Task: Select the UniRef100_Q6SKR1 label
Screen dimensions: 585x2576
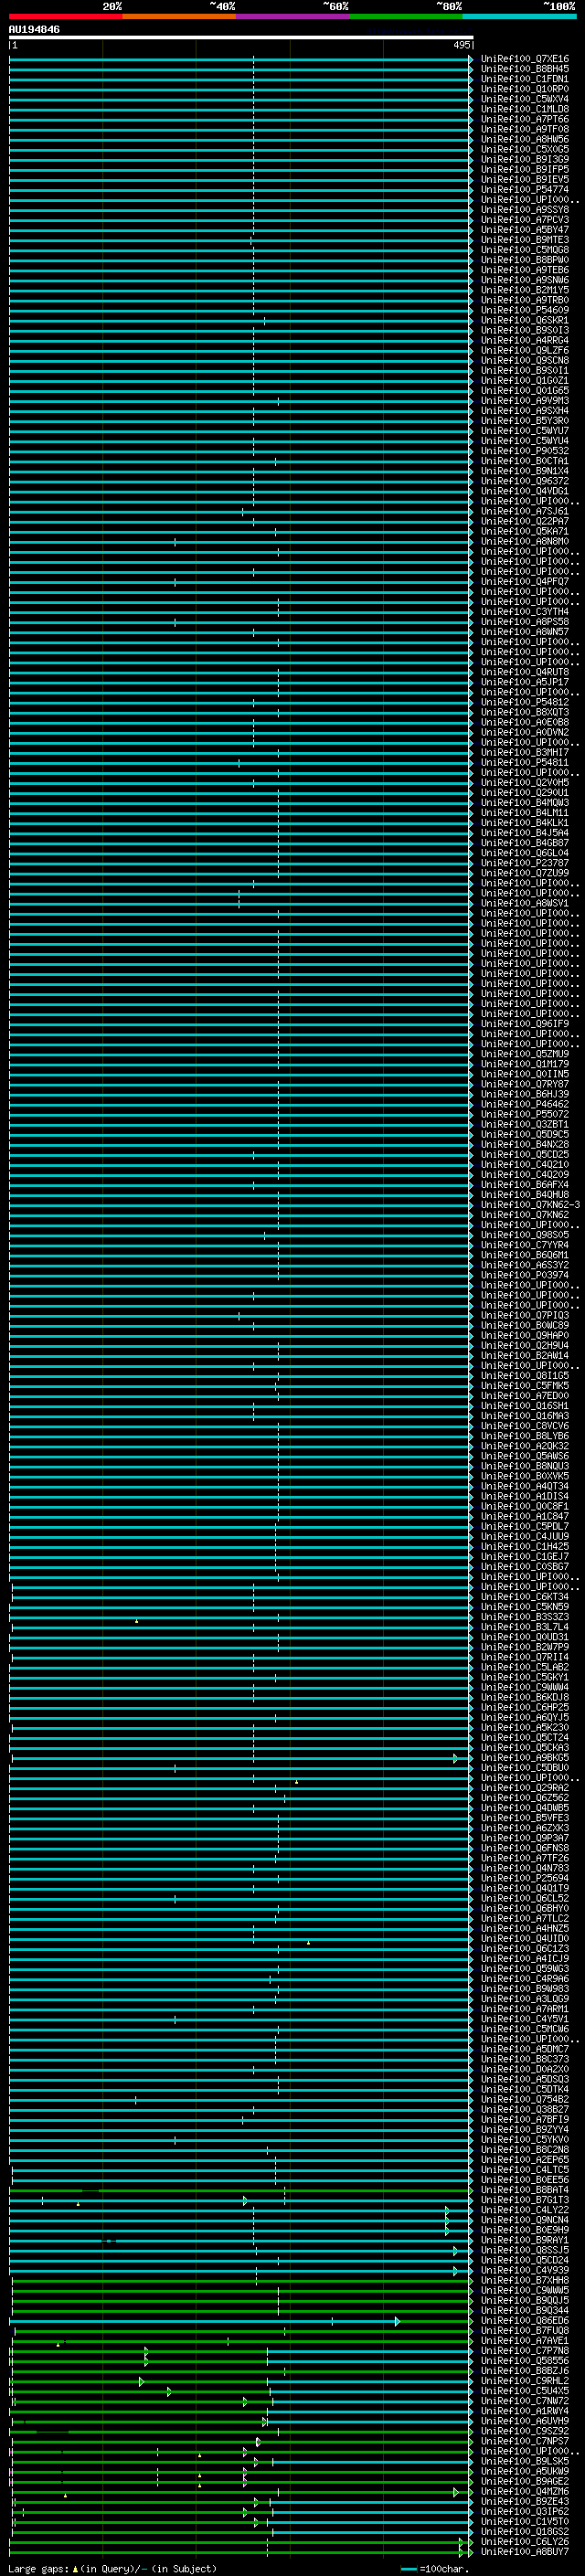Action: (525, 320)
